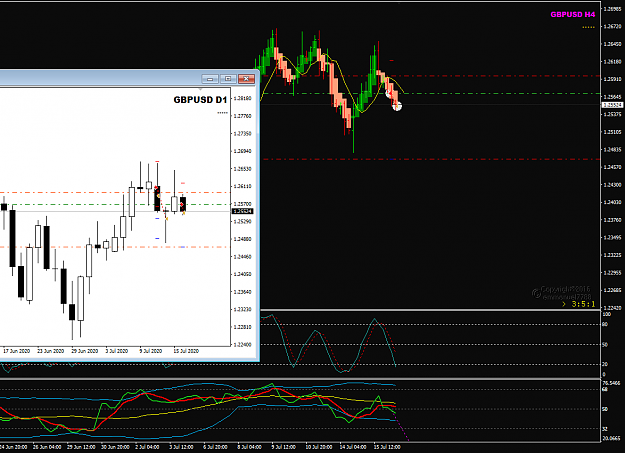The image size is (625, 453).
Task: Click price level 1.26530 on D1 scale
Action: tap(242, 168)
